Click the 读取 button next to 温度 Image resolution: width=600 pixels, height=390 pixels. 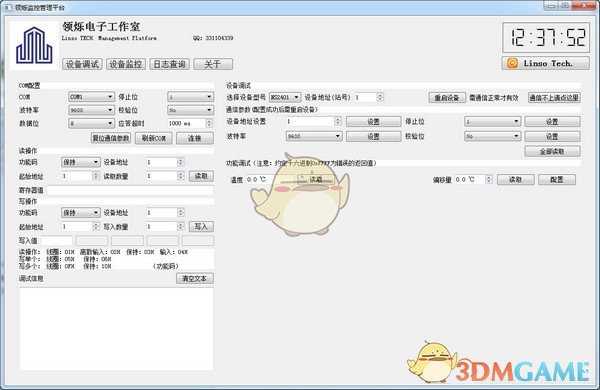[316, 179]
